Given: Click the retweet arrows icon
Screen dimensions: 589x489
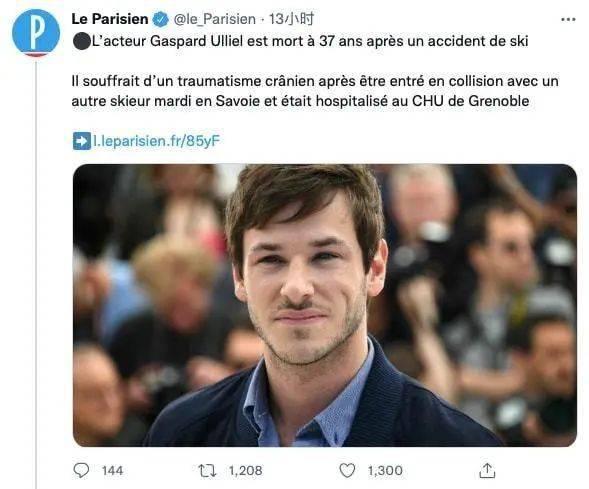Looking at the screenshot, I should (x=207, y=471).
